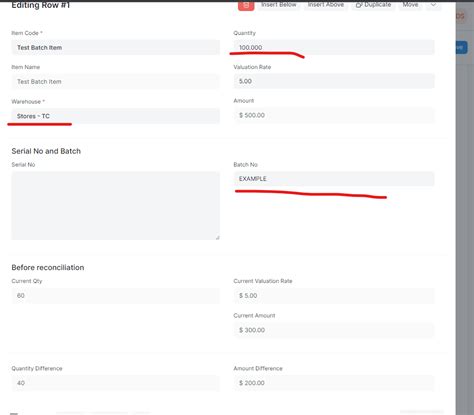
Task: Open the Warehouse field Stores - TC
Action: coord(116,116)
